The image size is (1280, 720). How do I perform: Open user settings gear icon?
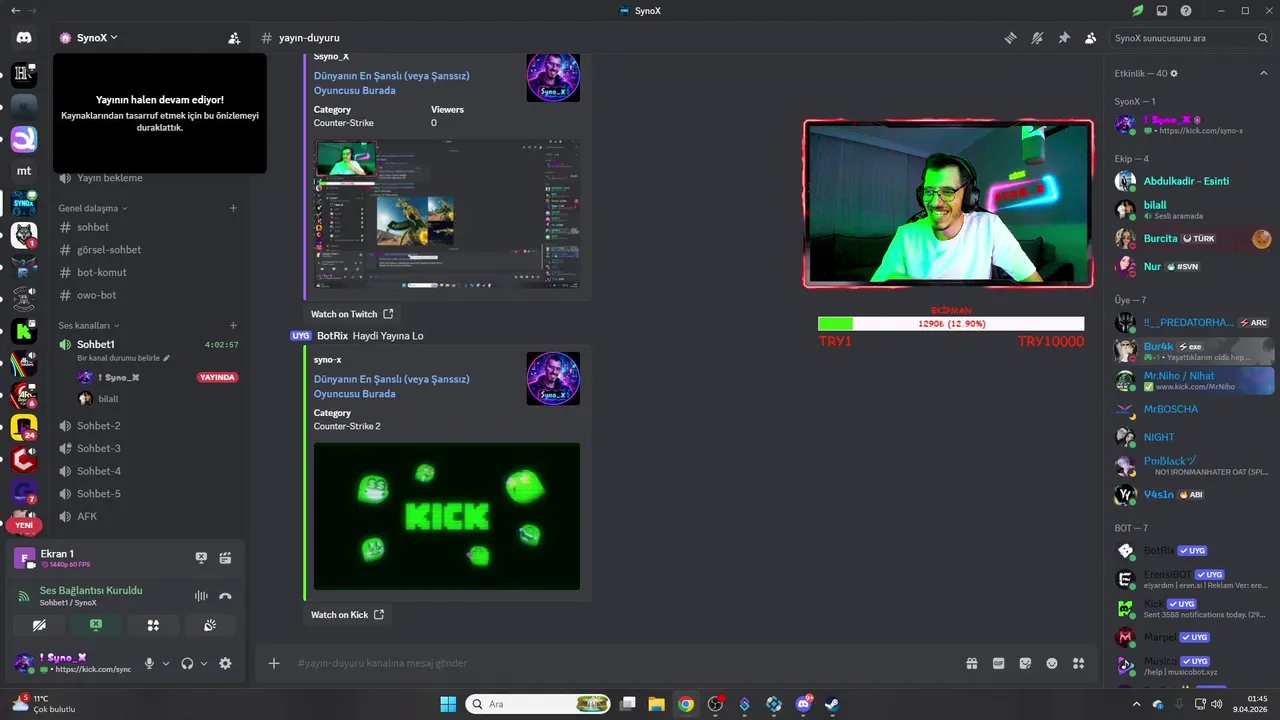click(x=225, y=663)
